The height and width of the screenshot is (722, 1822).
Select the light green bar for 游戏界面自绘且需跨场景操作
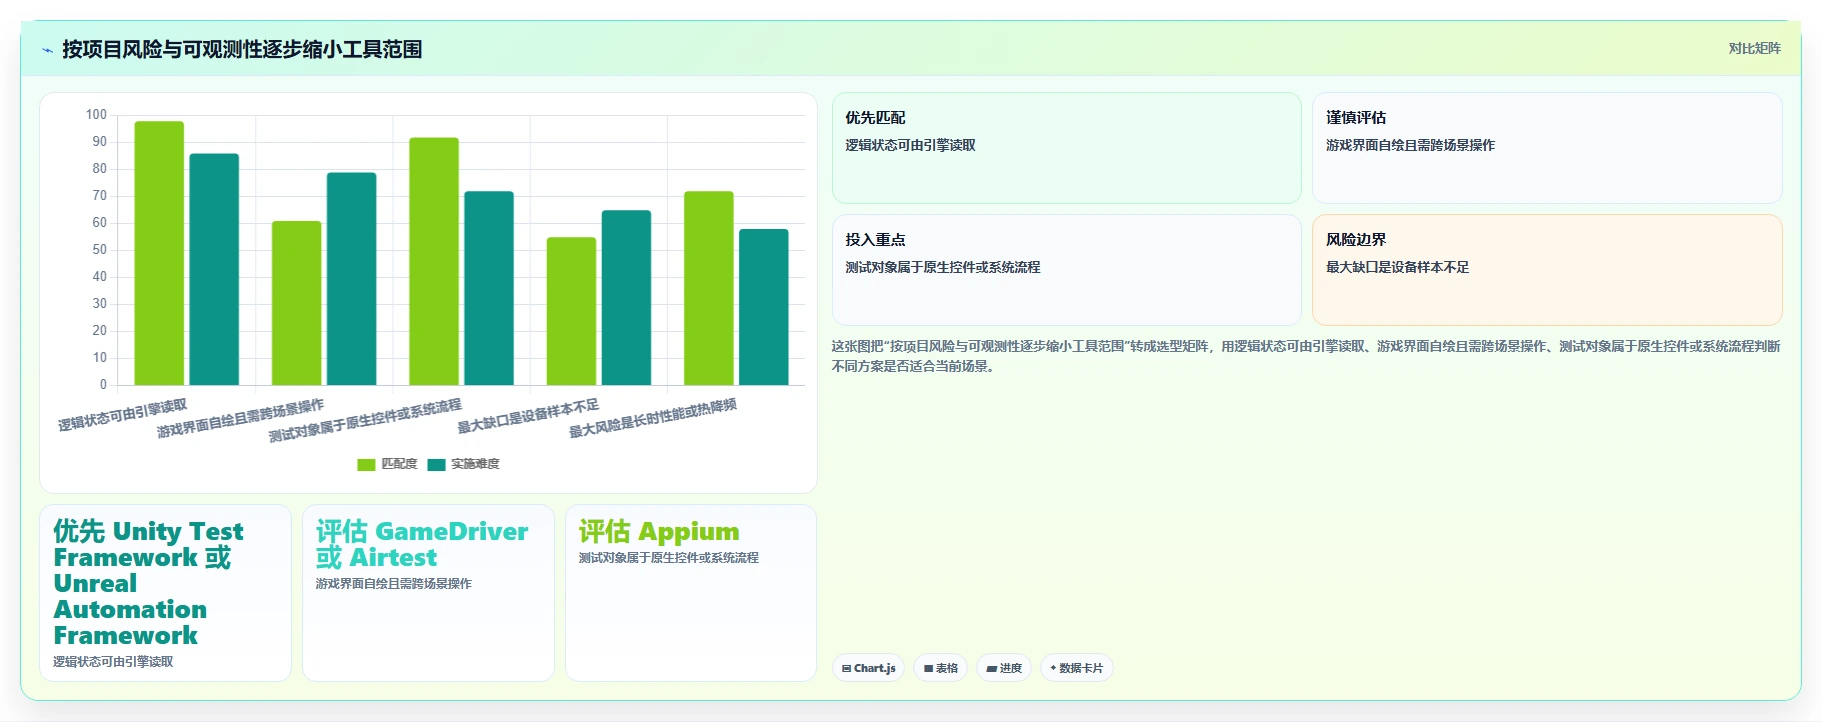(x=297, y=303)
